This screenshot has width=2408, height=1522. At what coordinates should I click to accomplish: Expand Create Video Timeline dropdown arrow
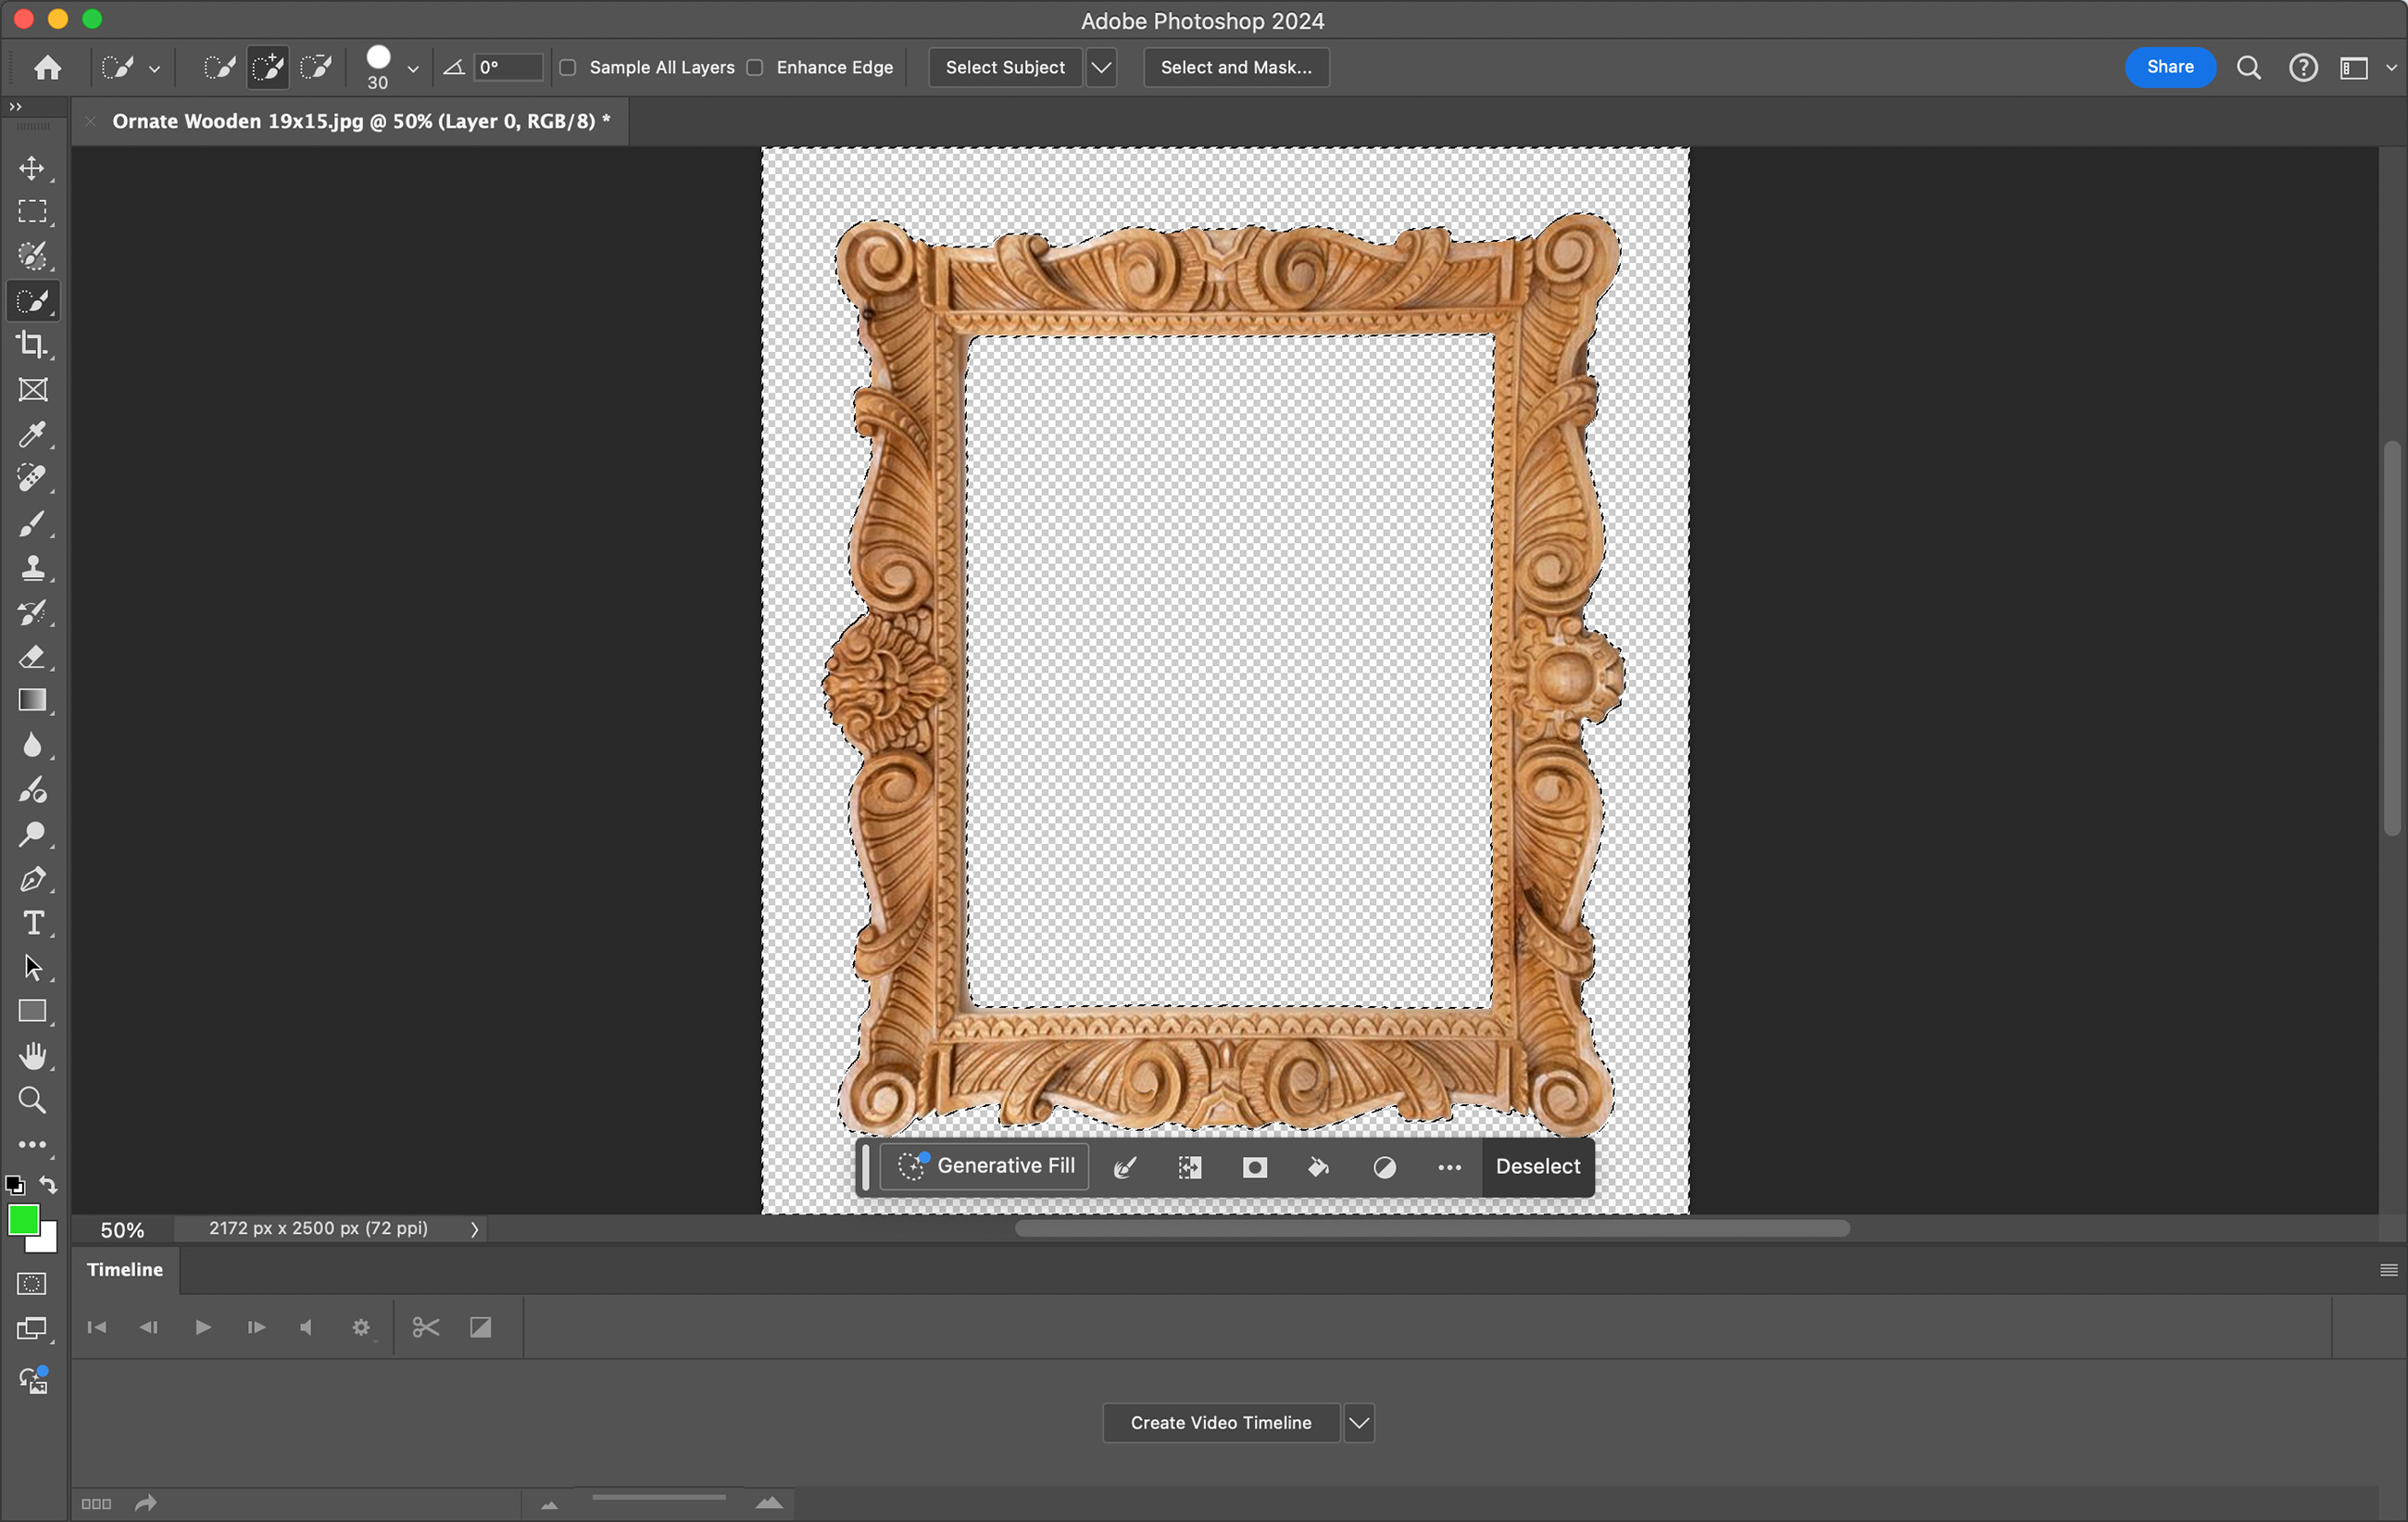tap(1358, 1422)
